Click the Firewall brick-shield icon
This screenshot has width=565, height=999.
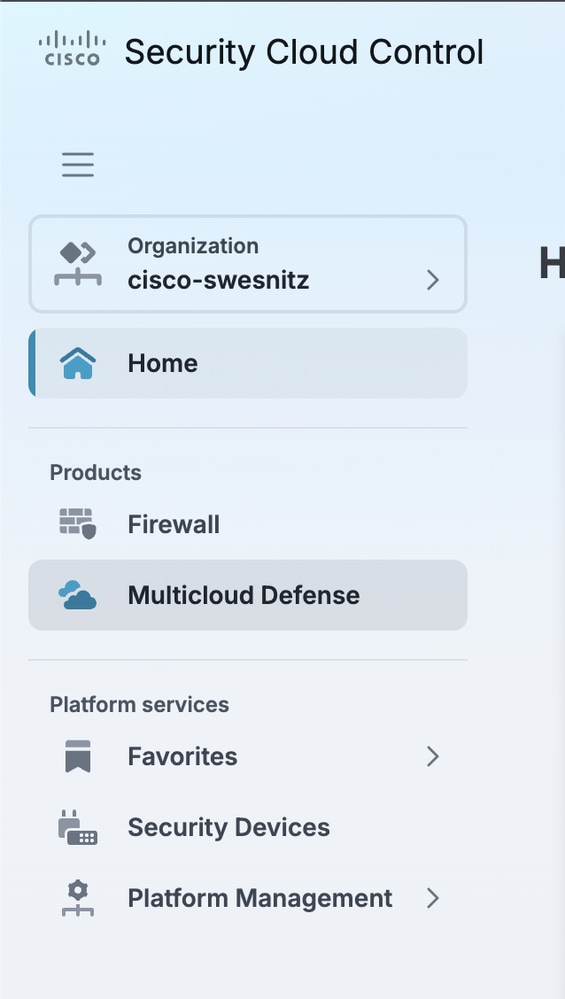click(78, 524)
